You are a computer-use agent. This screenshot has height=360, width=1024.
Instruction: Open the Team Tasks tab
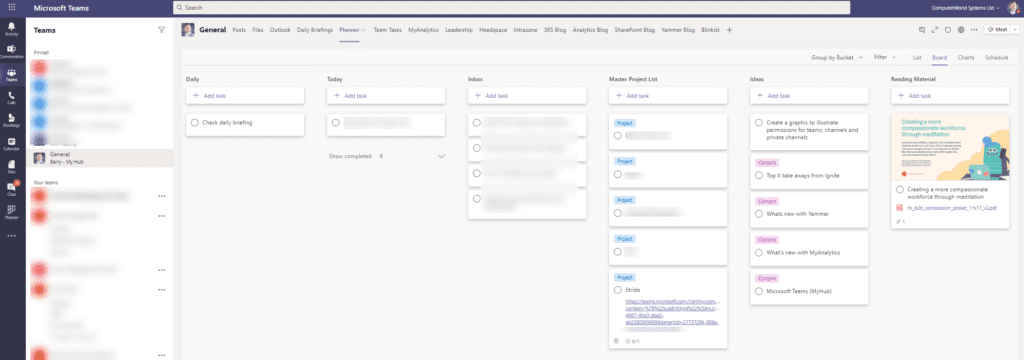pyautogui.click(x=387, y=29)
